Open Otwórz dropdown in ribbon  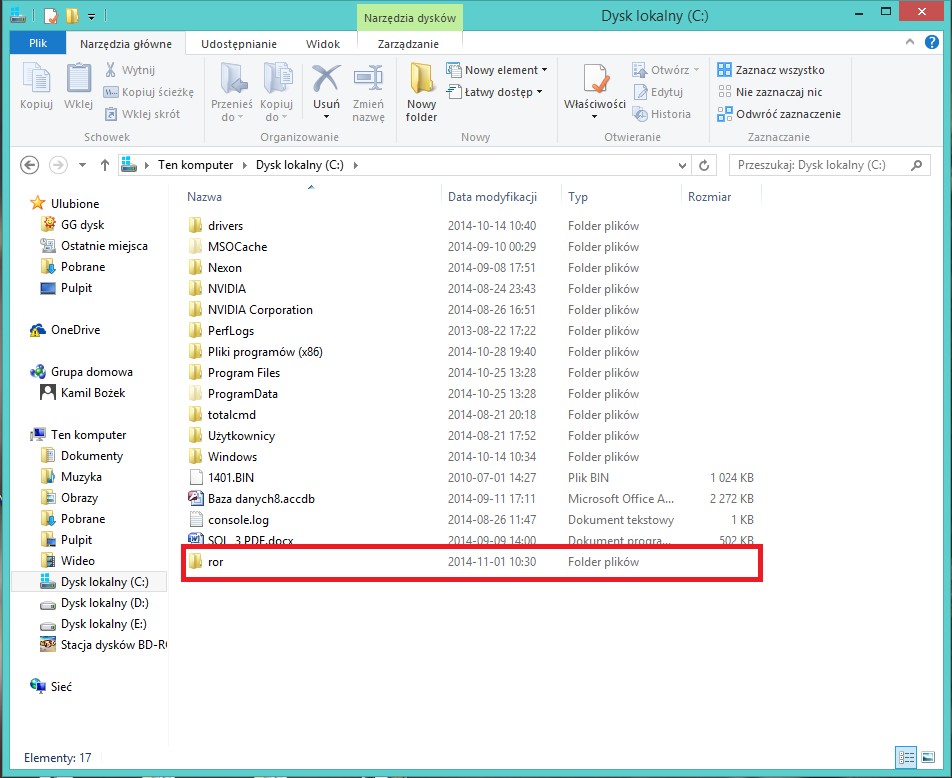[666, 70]
